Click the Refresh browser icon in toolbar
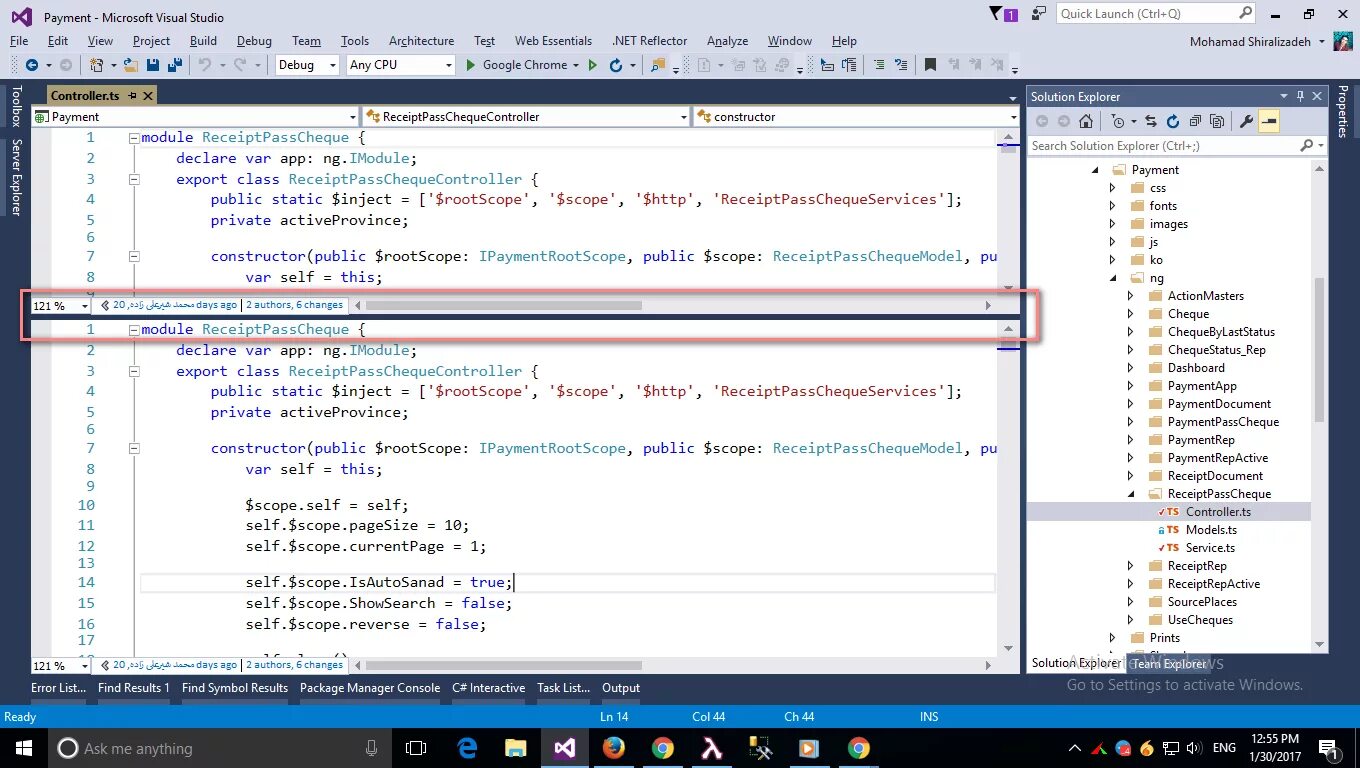 (x=616, y=65)
